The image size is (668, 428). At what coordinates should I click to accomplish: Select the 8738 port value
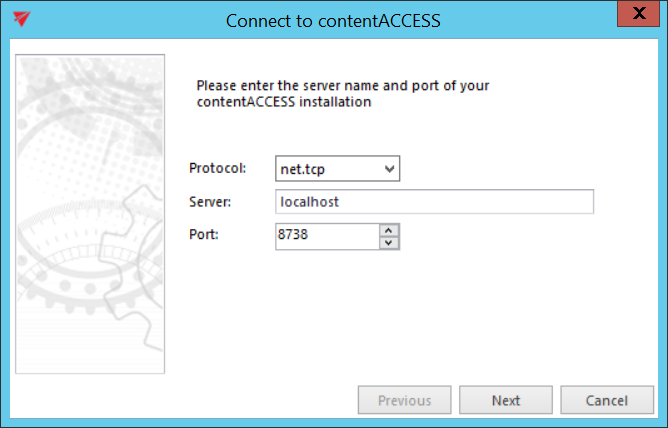297,235
